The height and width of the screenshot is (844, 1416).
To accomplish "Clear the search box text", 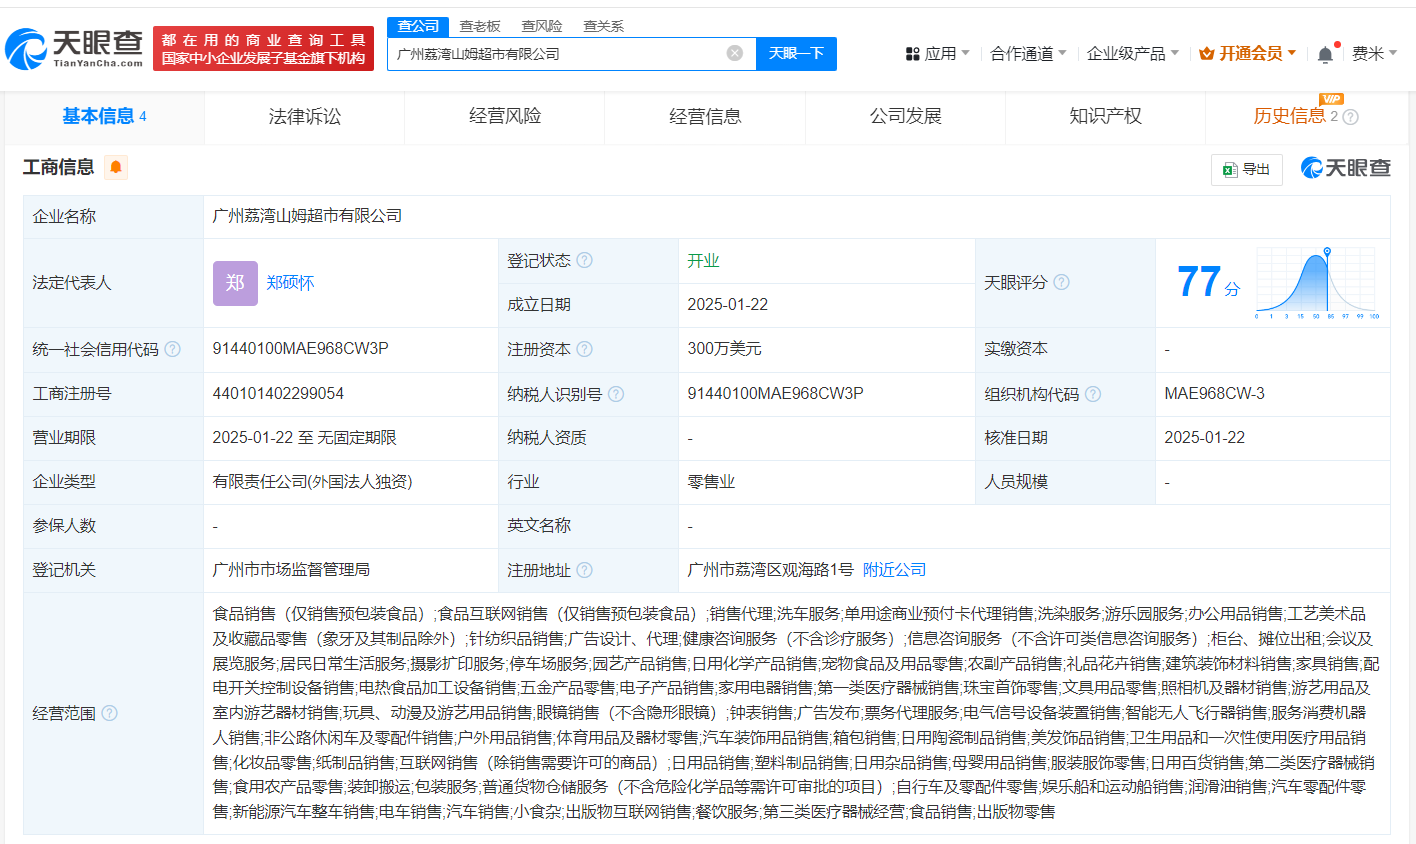I will pyautogui.click(x=735, y=53).
